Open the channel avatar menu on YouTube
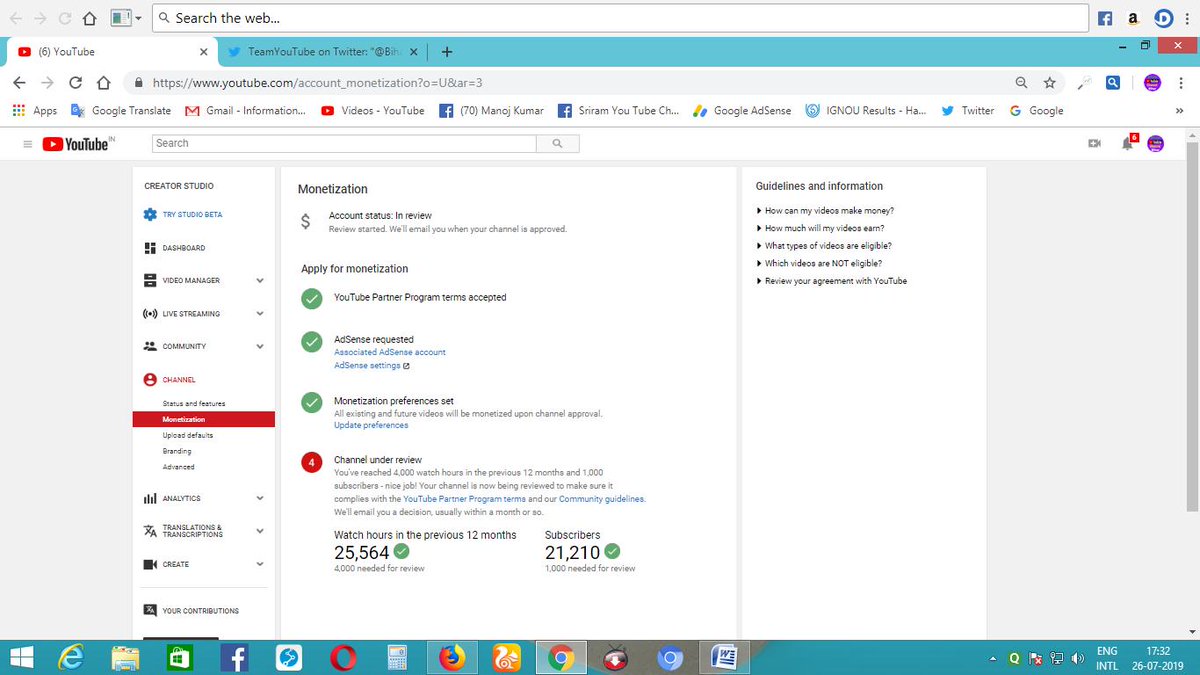The image size is (1200, 675). click(1156, 144)
